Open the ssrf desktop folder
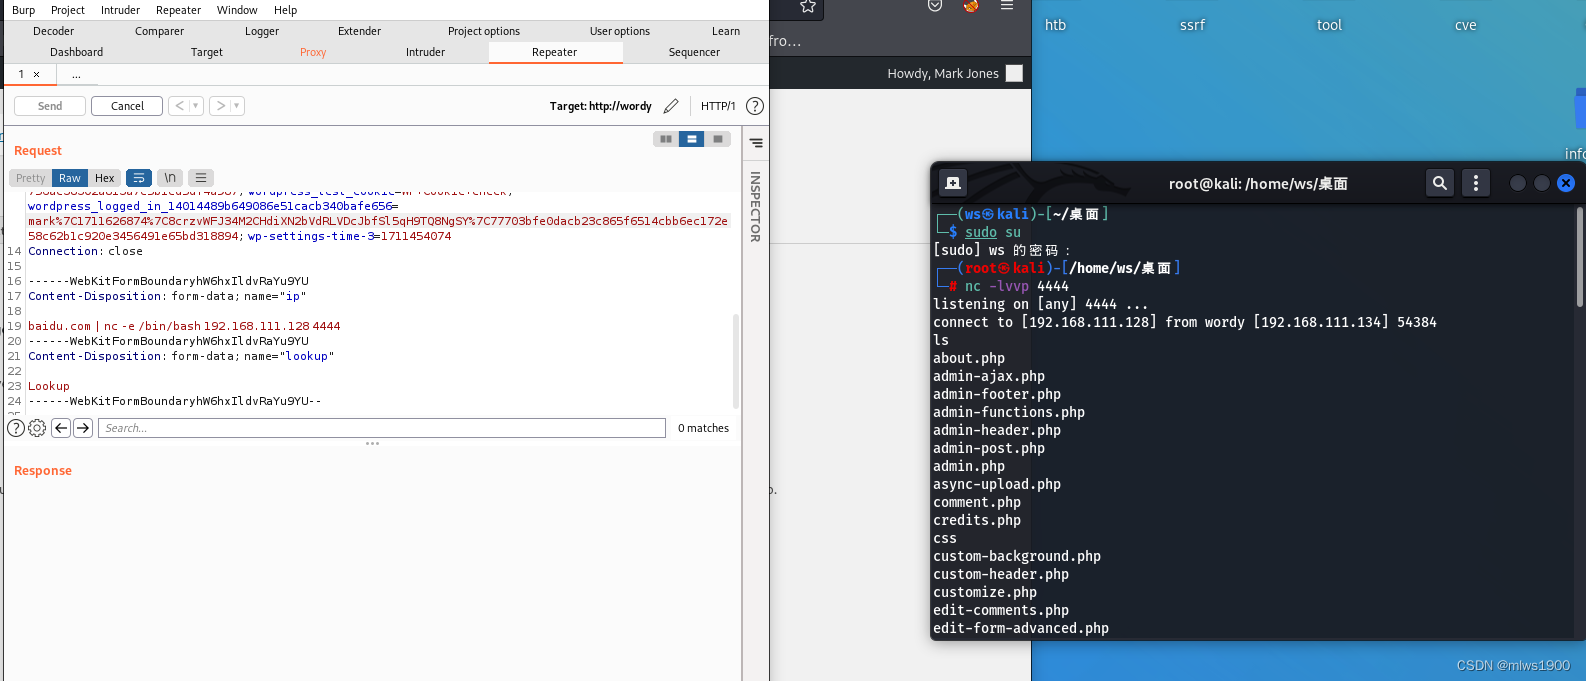 point(1192,25)
